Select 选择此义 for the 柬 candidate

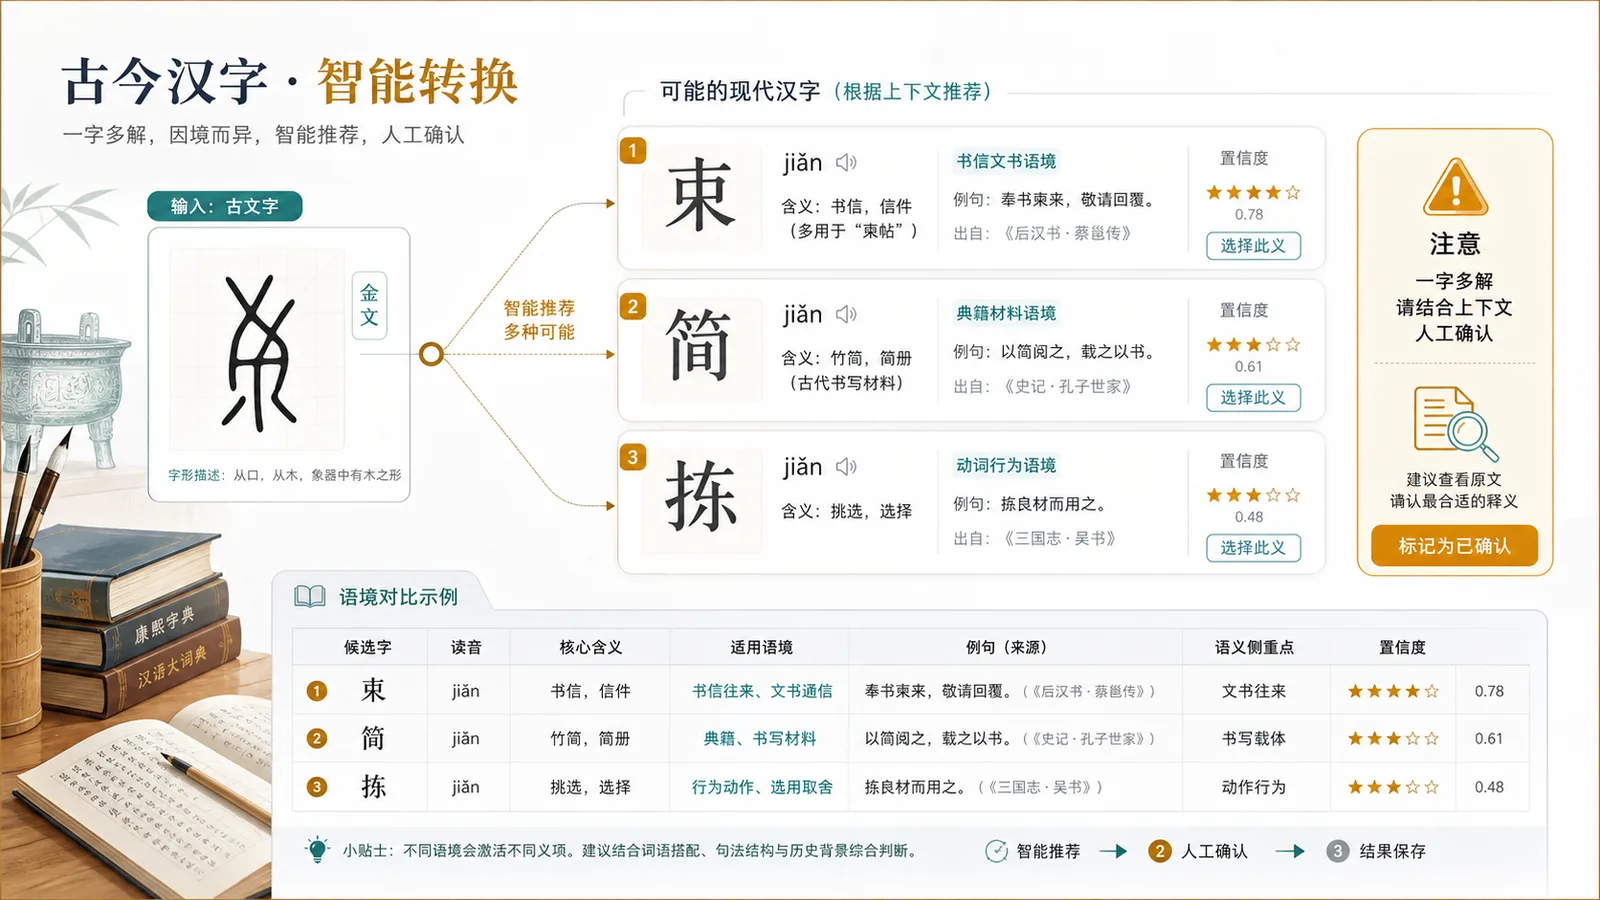[x=1253, y=246]
